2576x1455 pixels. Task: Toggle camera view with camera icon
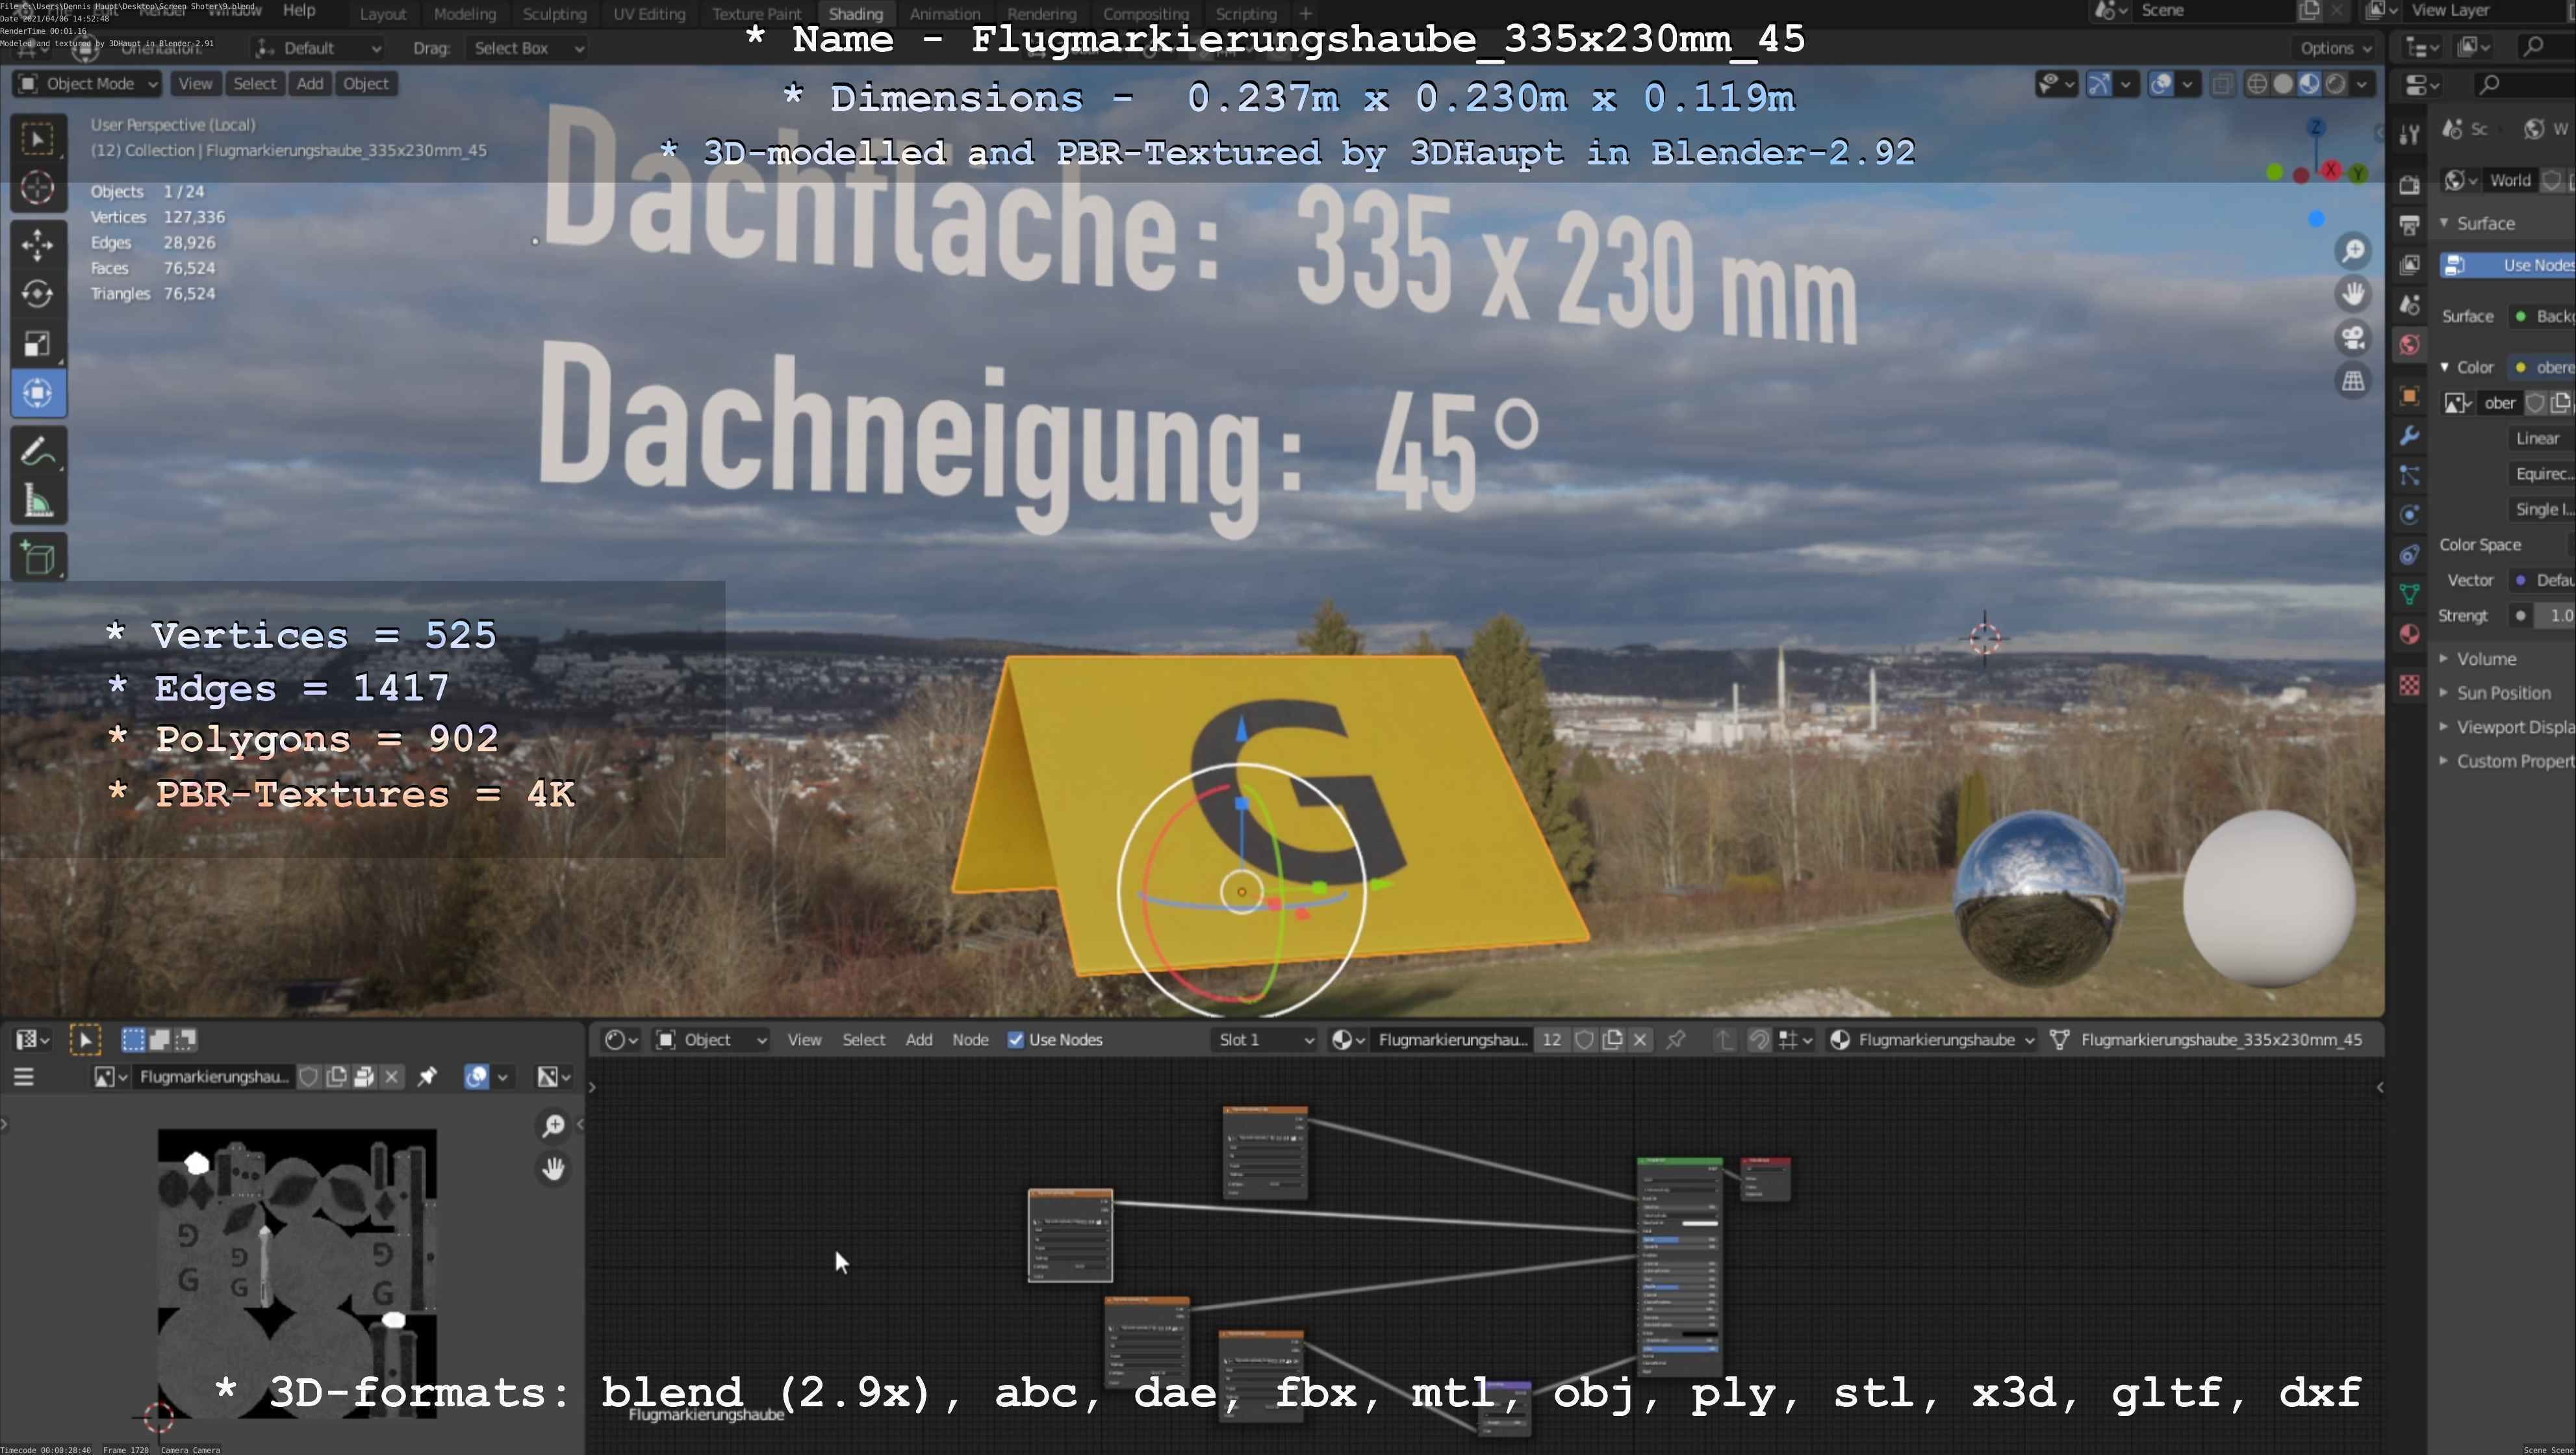pos(2354,338)
